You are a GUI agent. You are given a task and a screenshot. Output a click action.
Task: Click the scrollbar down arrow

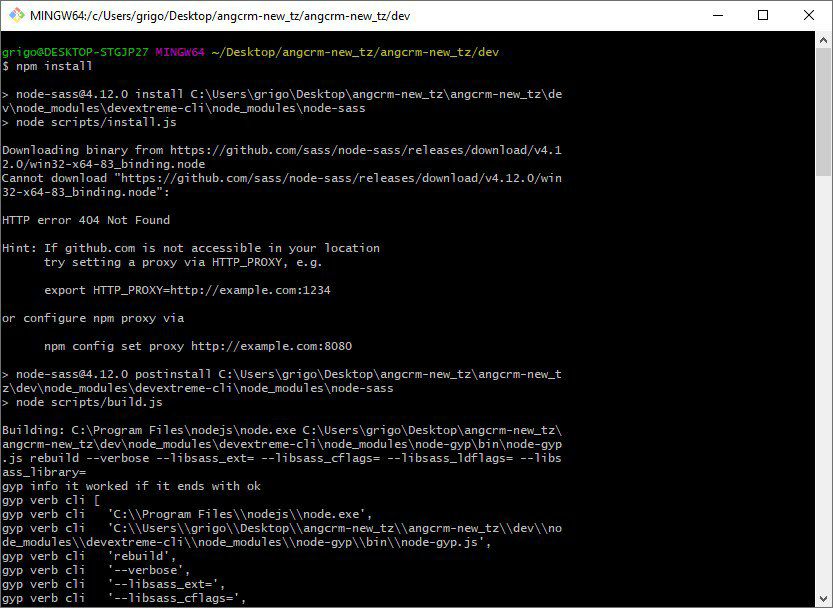click(823, 598)
